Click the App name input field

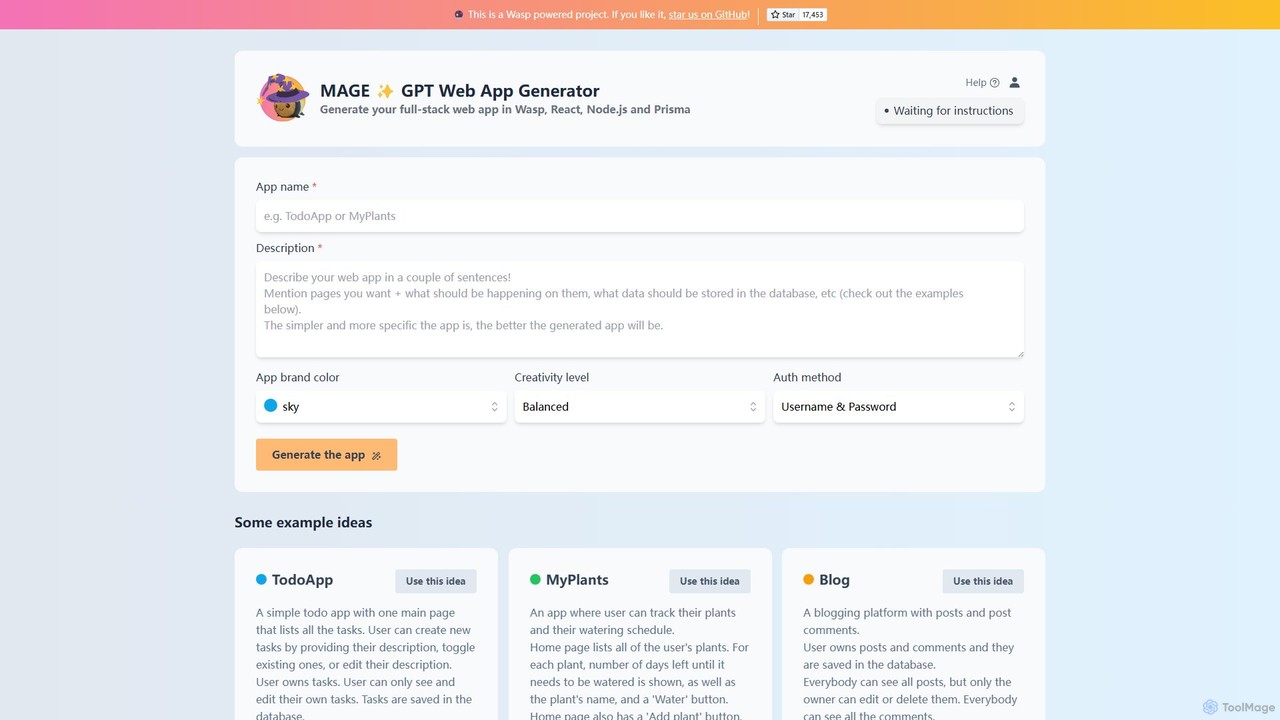click(640, 216)
